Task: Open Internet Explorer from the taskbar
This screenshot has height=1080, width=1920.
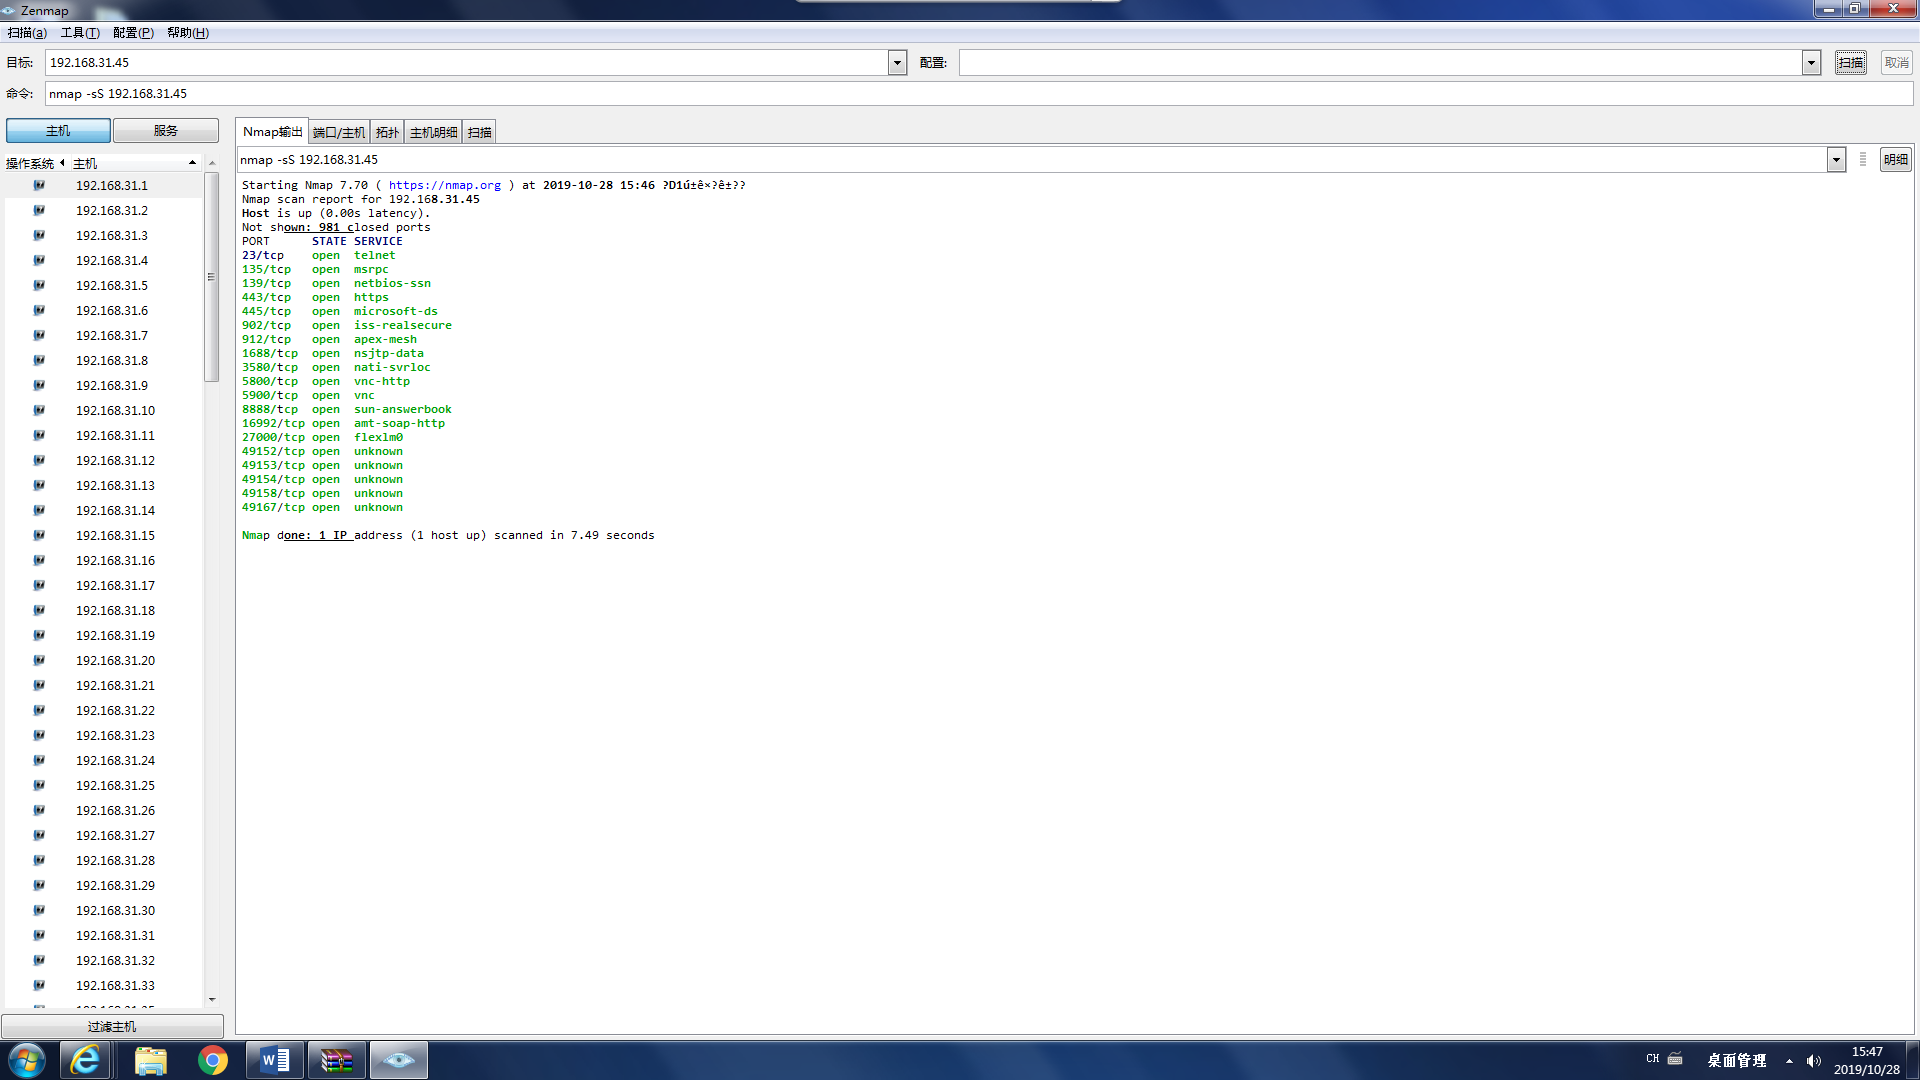Action: point(85,1060)
